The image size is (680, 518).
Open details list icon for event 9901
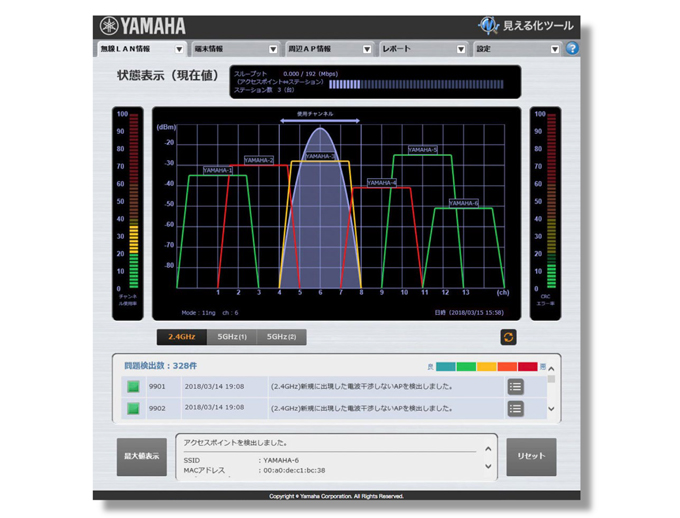click(515, 387)
